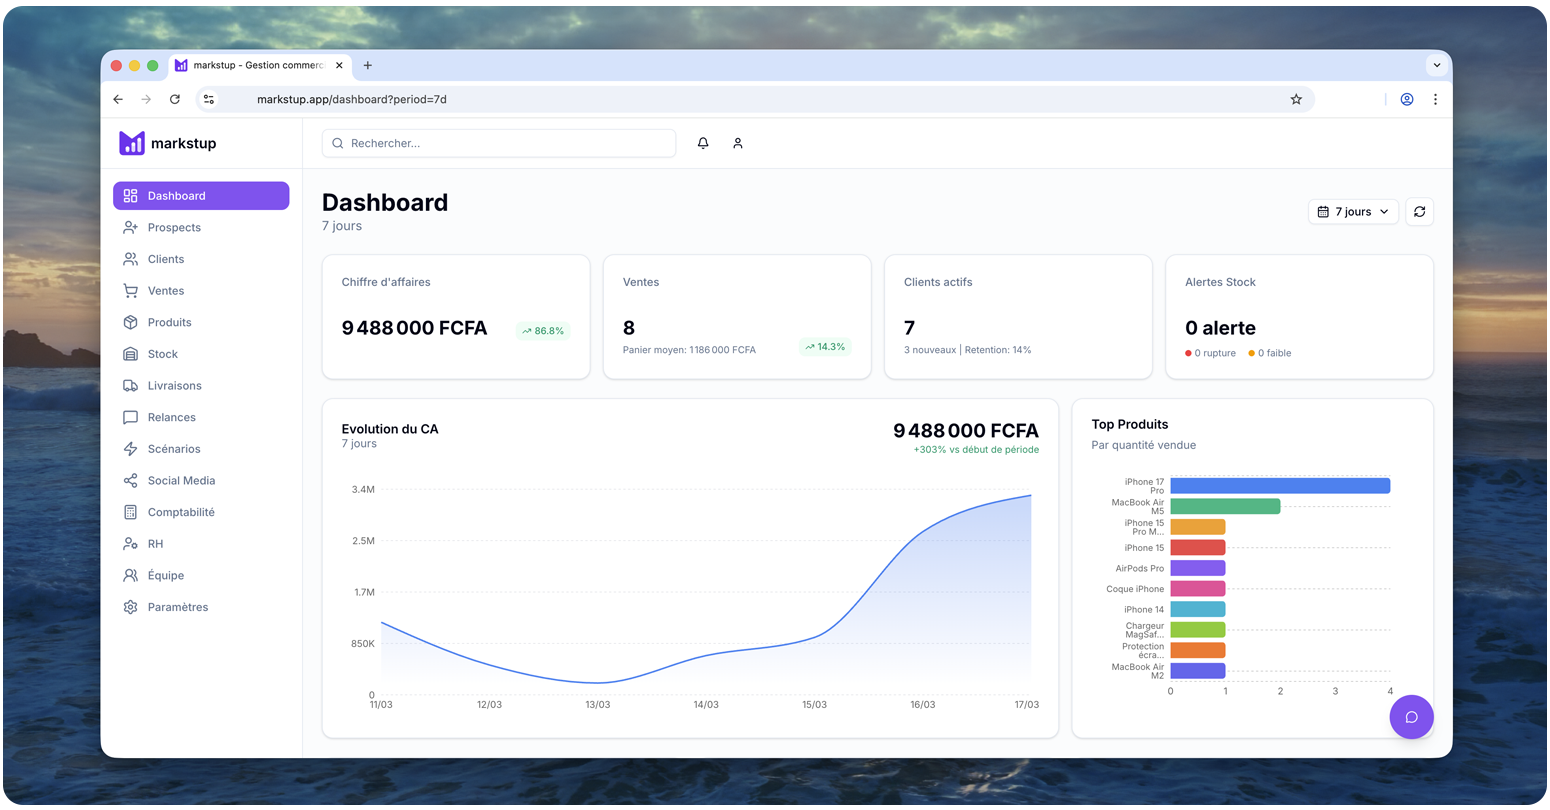Open Paramètres settings in the sidebar
The height and width of the screenshot is (810, 1550).
coord(178,607)
